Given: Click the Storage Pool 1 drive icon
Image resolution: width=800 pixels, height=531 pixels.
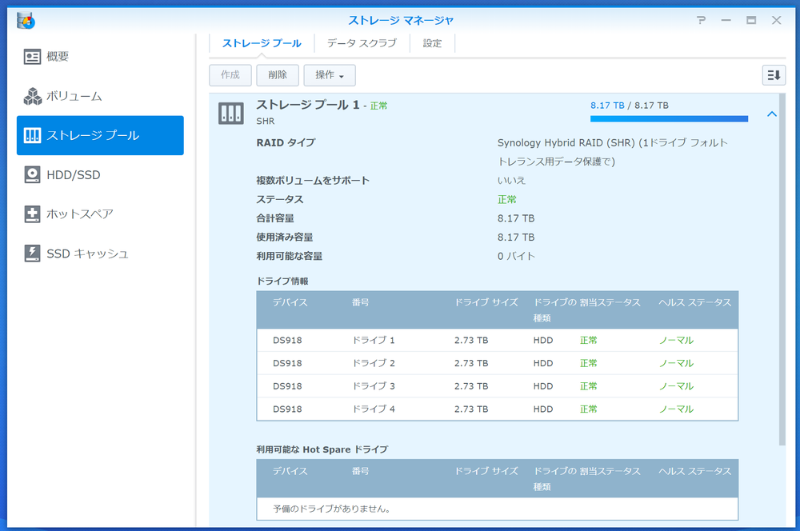Looking at the screenshot, I should 231,114.
